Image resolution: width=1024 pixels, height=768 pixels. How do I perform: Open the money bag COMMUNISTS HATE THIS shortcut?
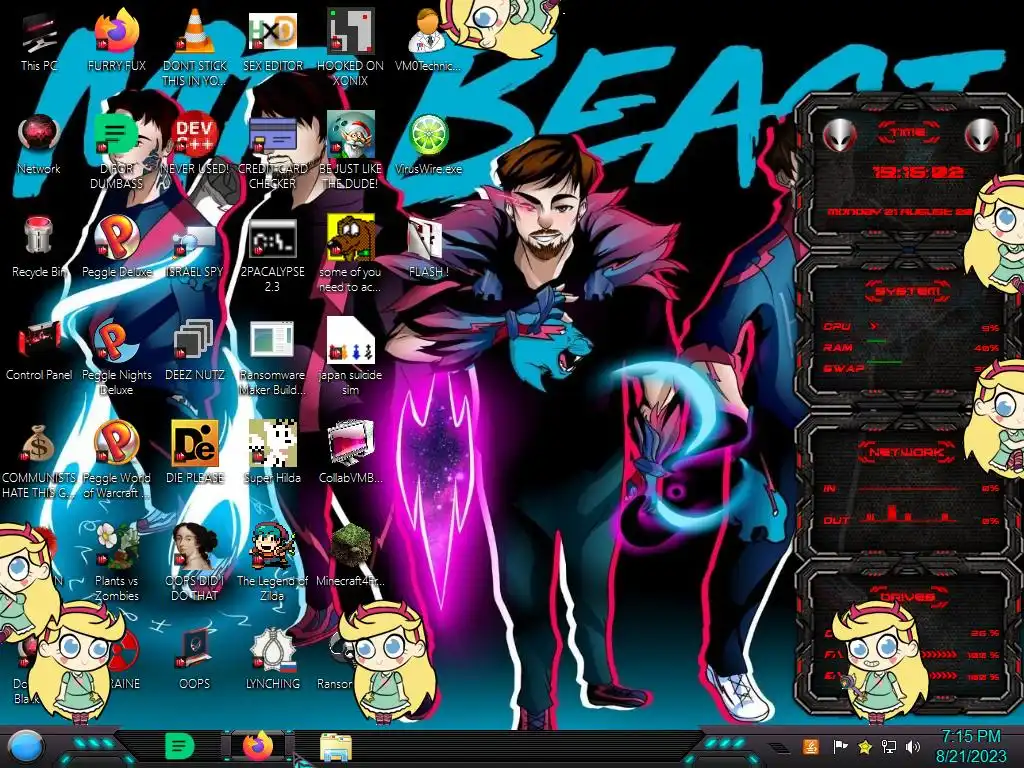[x=39, y=461]
